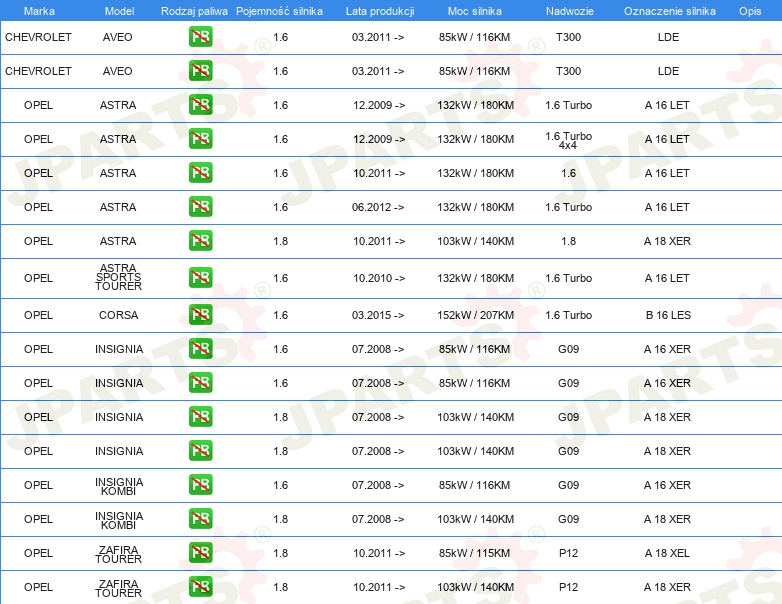
Task: Click production date 03.2015 ->
Action: coord(378,315)
